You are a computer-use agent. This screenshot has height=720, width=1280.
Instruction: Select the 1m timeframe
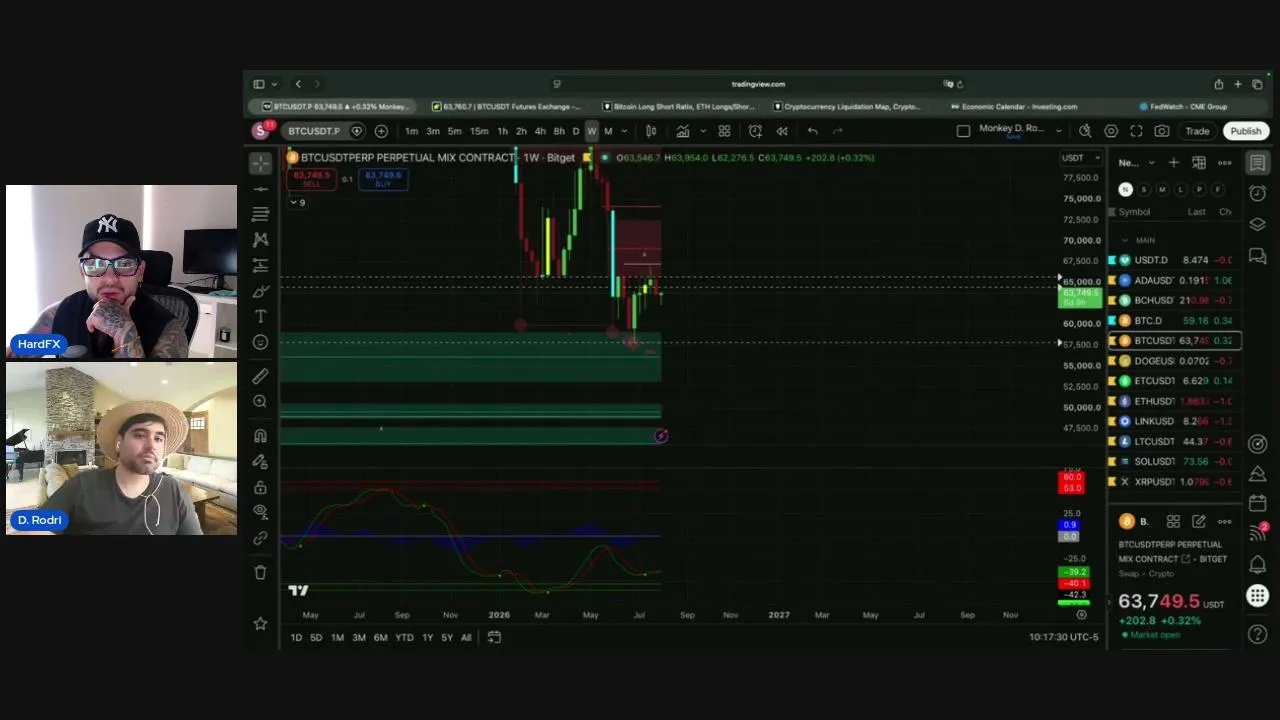411,131
